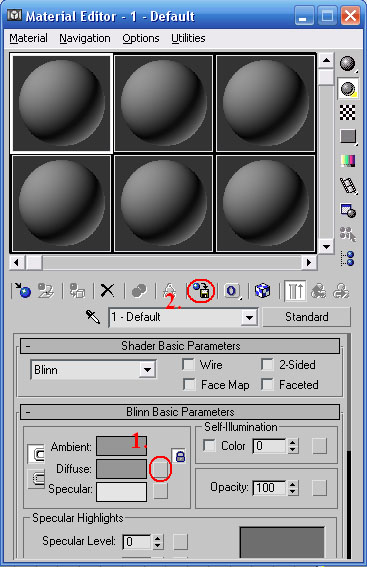Click the Sample UV Tiling icon
The image size is (367, 567).
click(x=349, y=137)
